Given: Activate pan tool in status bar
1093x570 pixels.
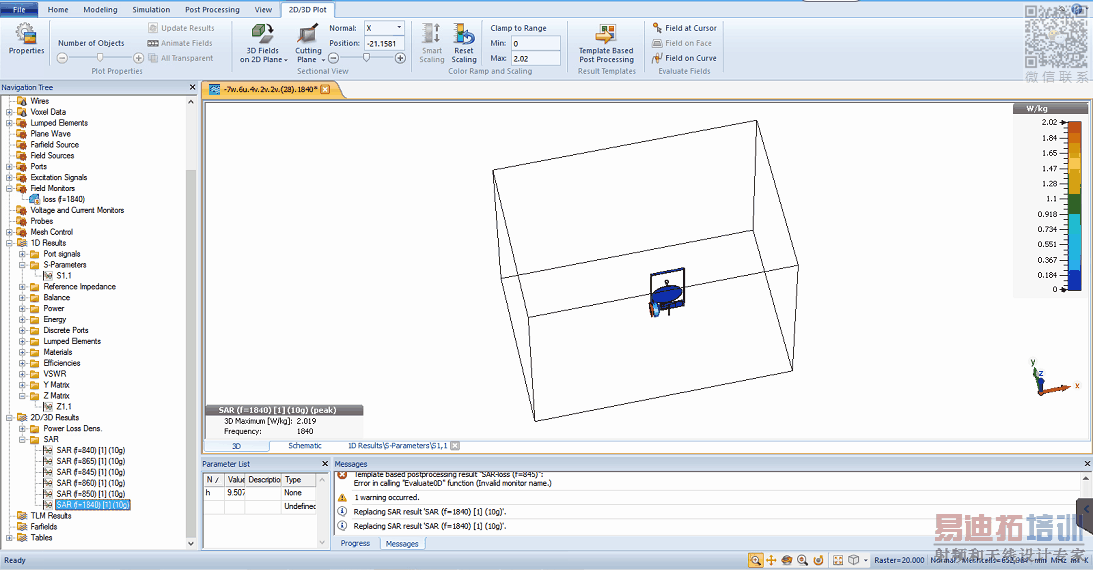Looking at the screenshot, I should coord(771,560).
